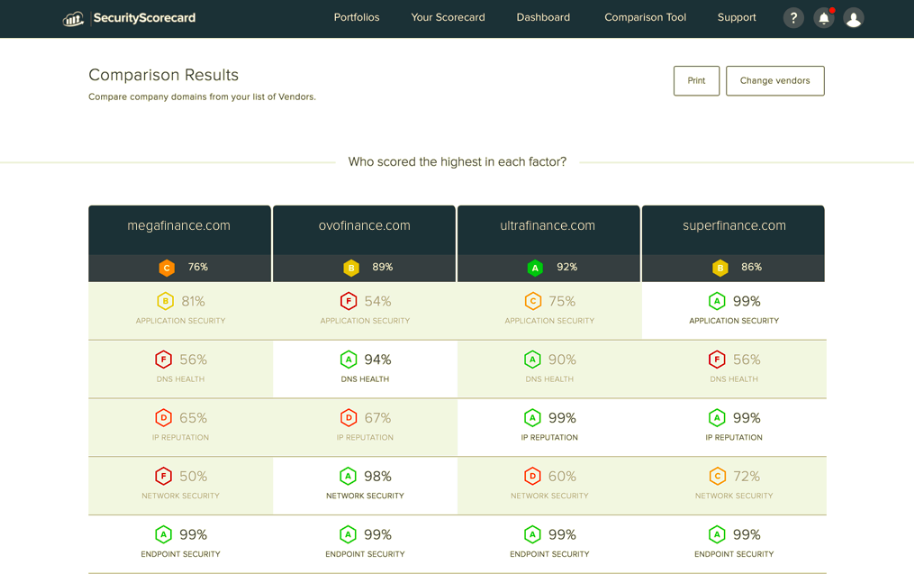
Task: Open the Dashboard page
Action: (543, 17)
